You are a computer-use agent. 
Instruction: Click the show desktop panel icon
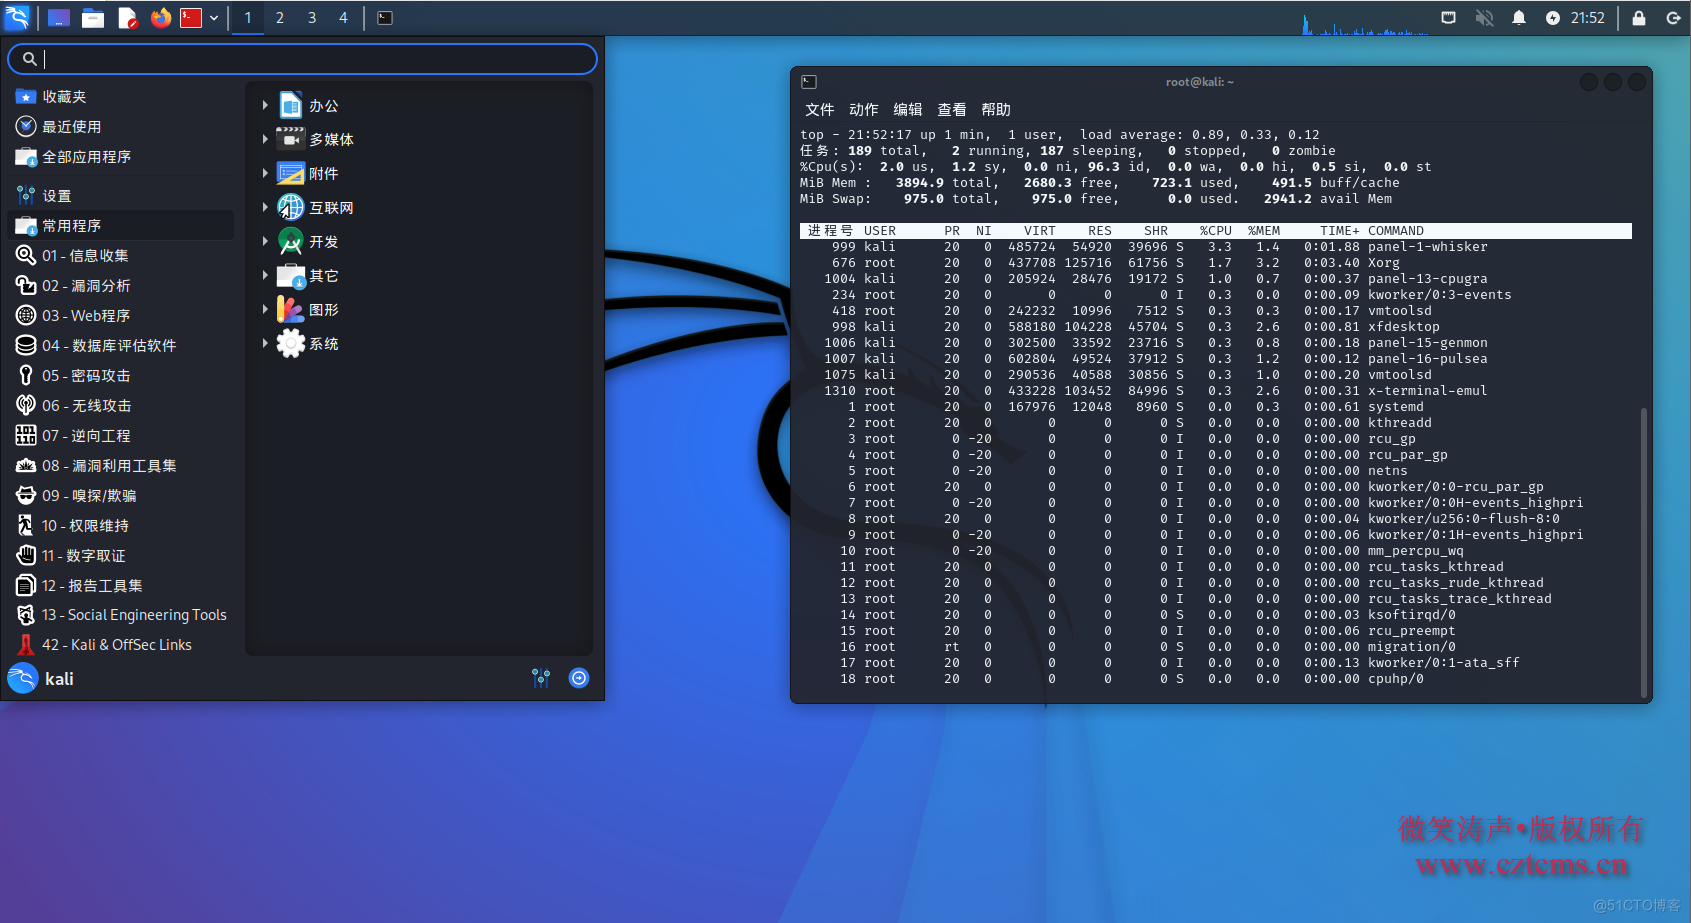coord(59,18)
